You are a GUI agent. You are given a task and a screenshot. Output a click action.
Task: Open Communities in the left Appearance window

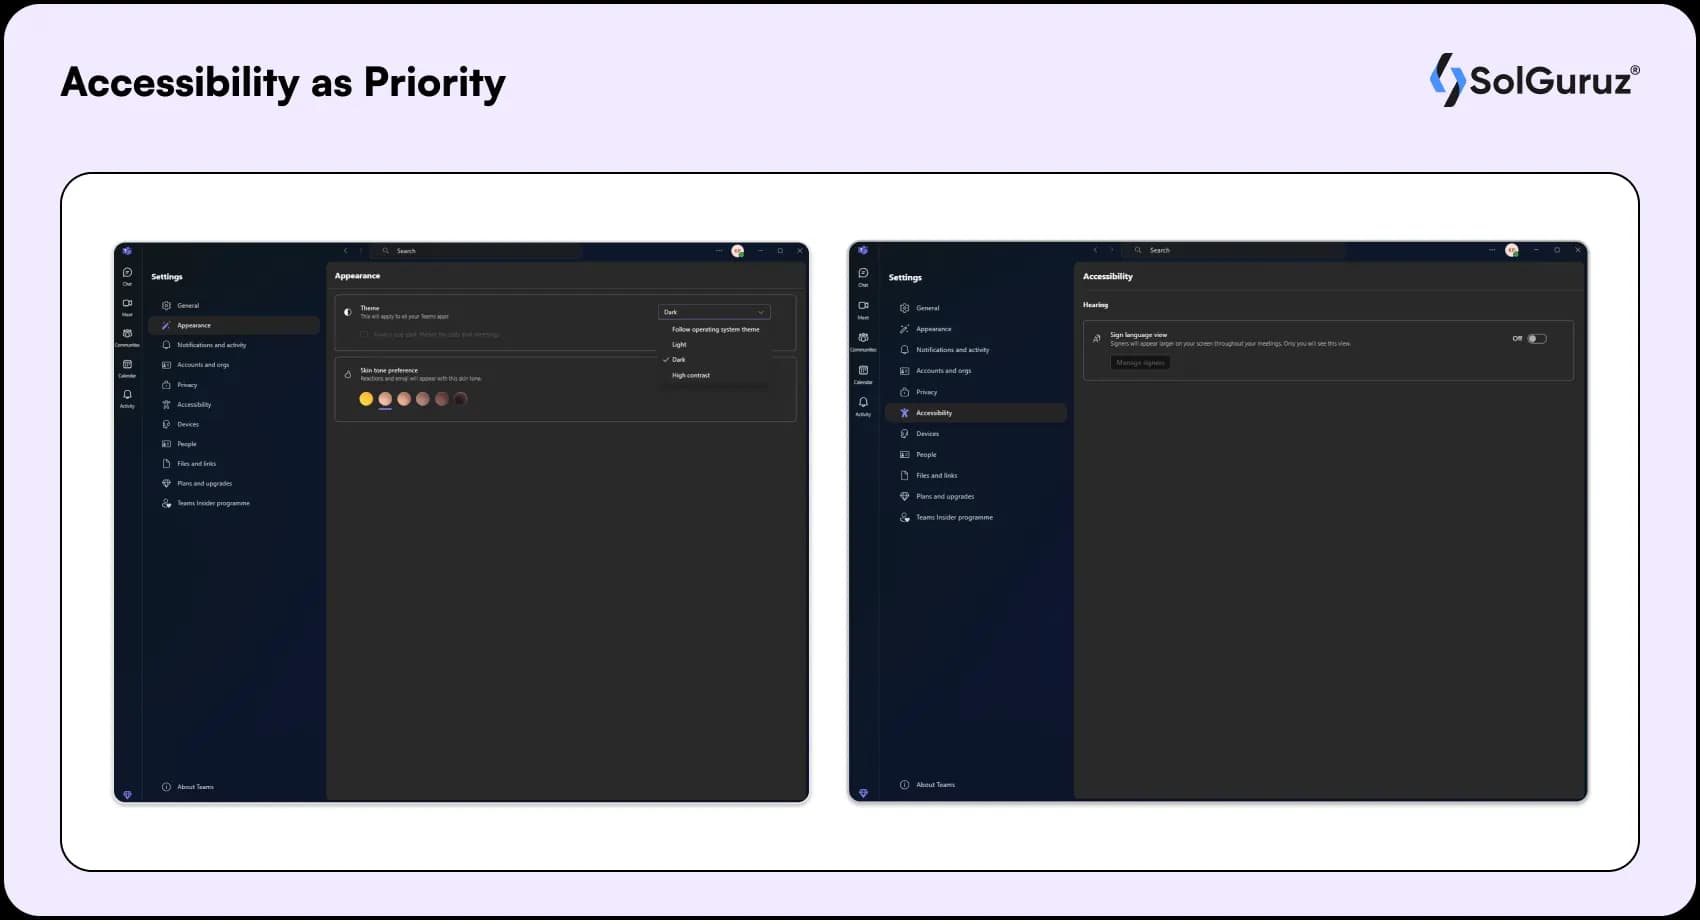pos(127,337)
